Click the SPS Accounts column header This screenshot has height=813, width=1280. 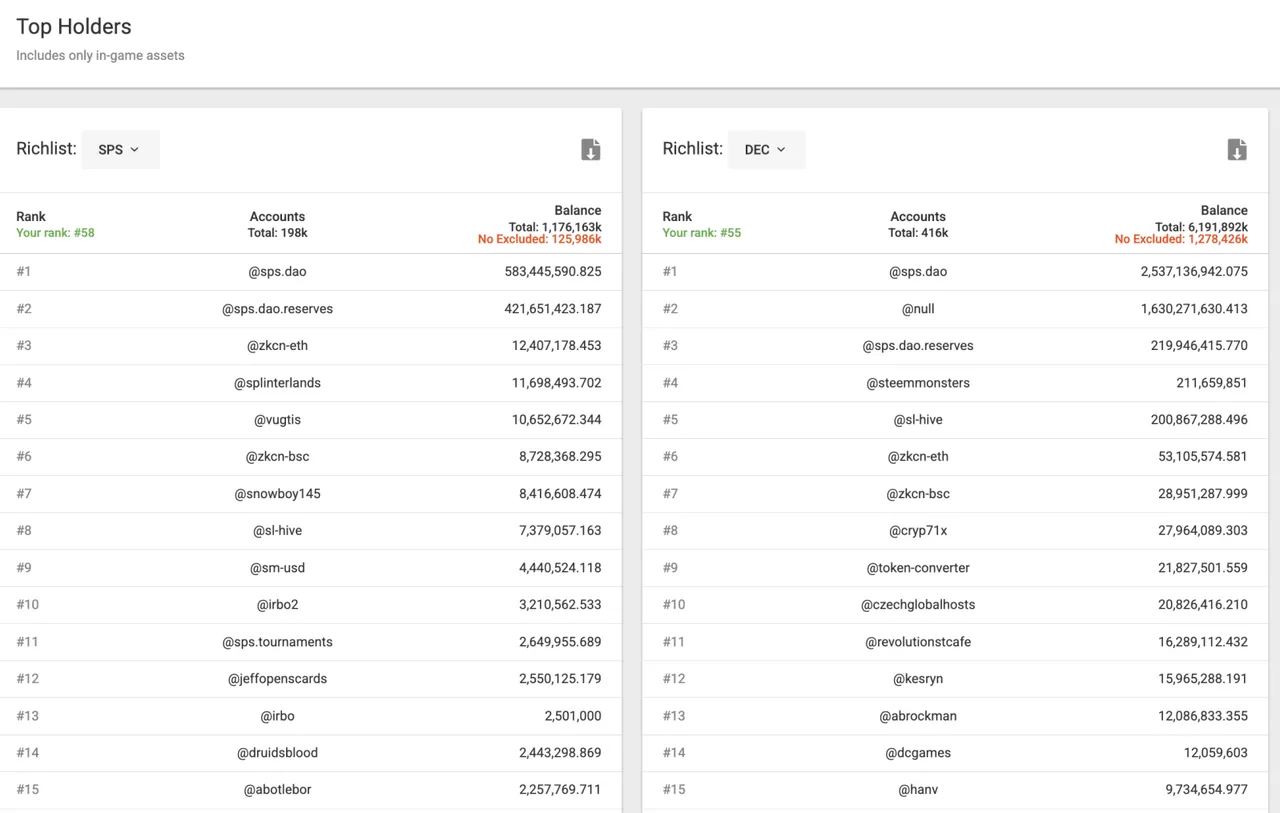tap(277, 216)
